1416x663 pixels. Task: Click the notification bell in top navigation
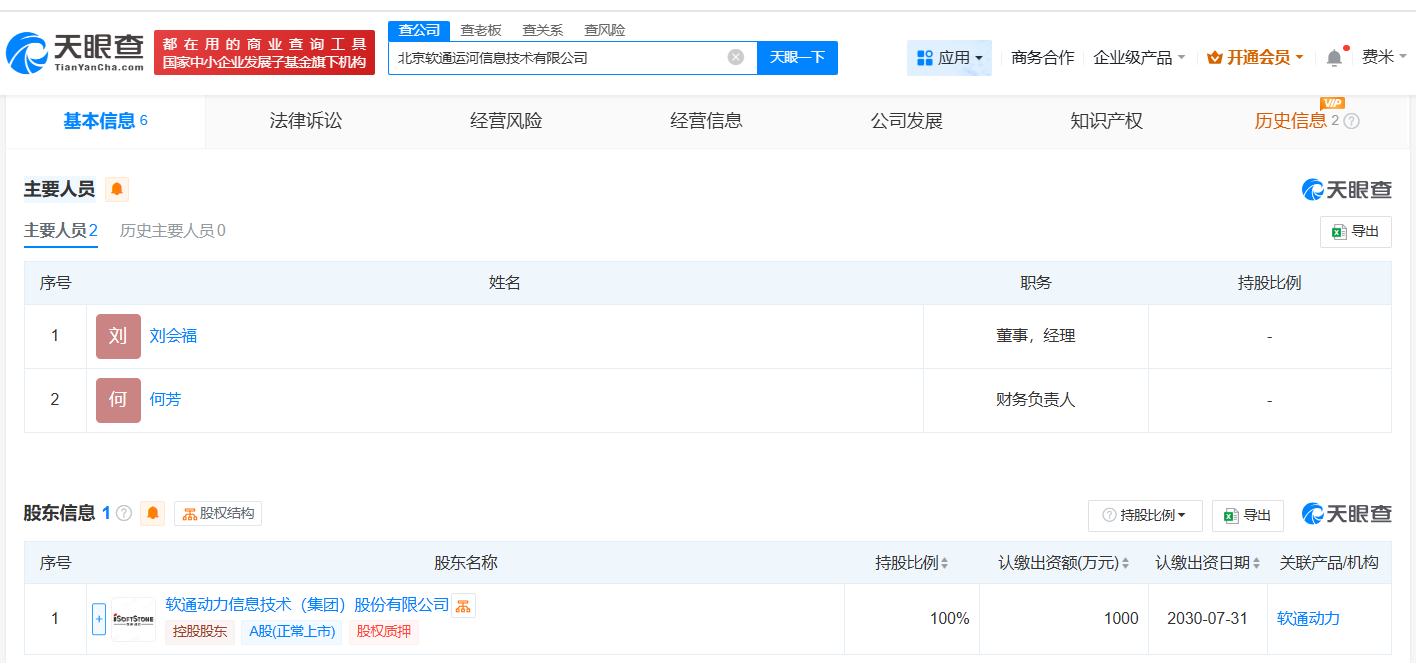coord(1333,57)
